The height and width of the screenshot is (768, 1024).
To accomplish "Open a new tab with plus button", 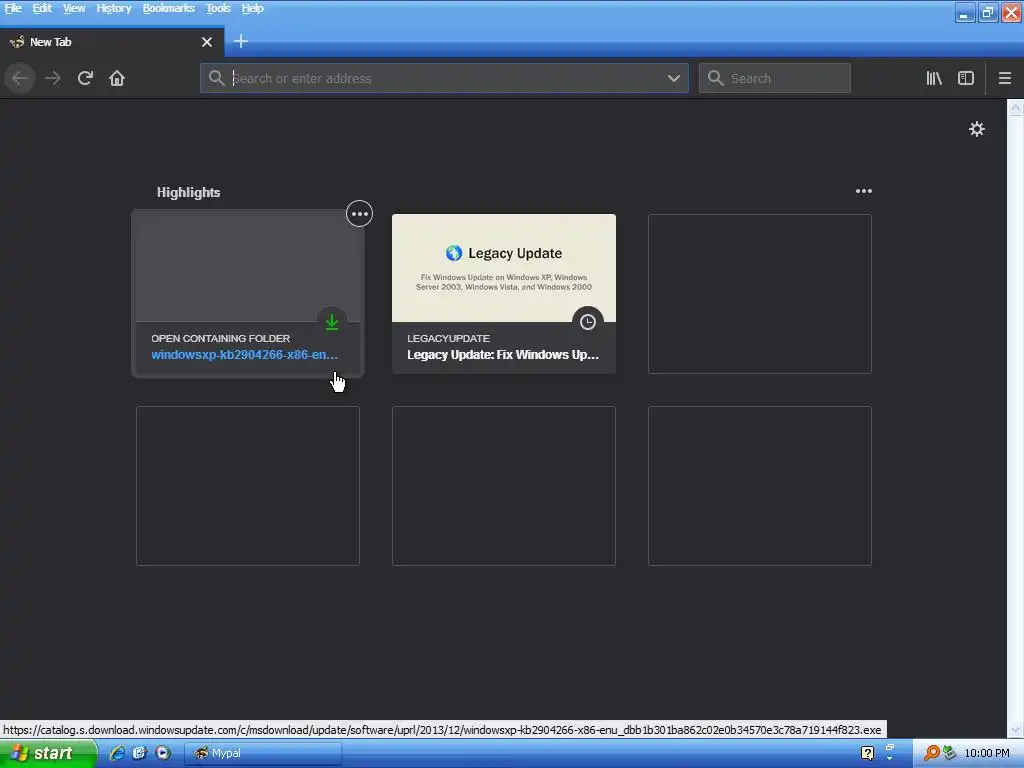I will (240, 42).
